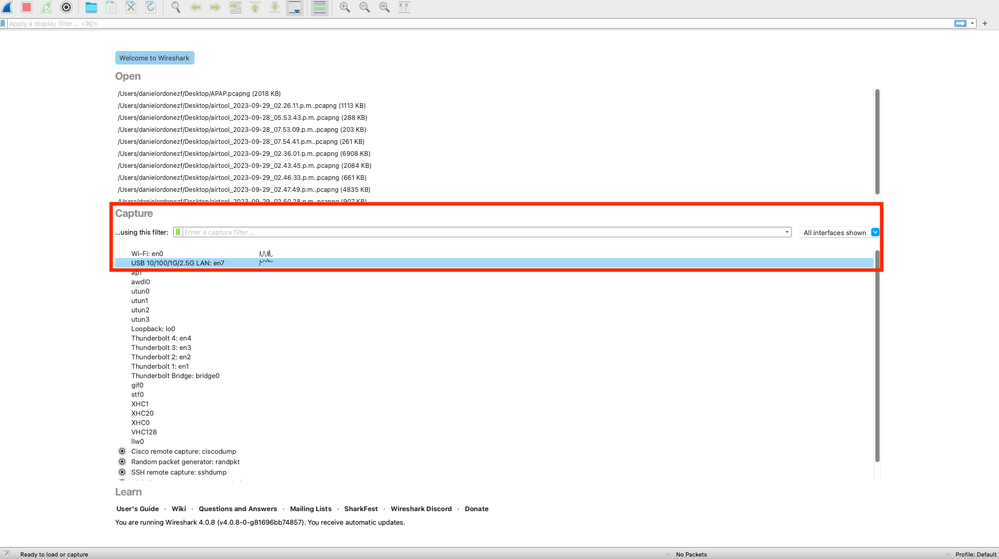Jump to the first packet with up arrow icon
This screenshot has width=999, height=559.
(255, 8)
